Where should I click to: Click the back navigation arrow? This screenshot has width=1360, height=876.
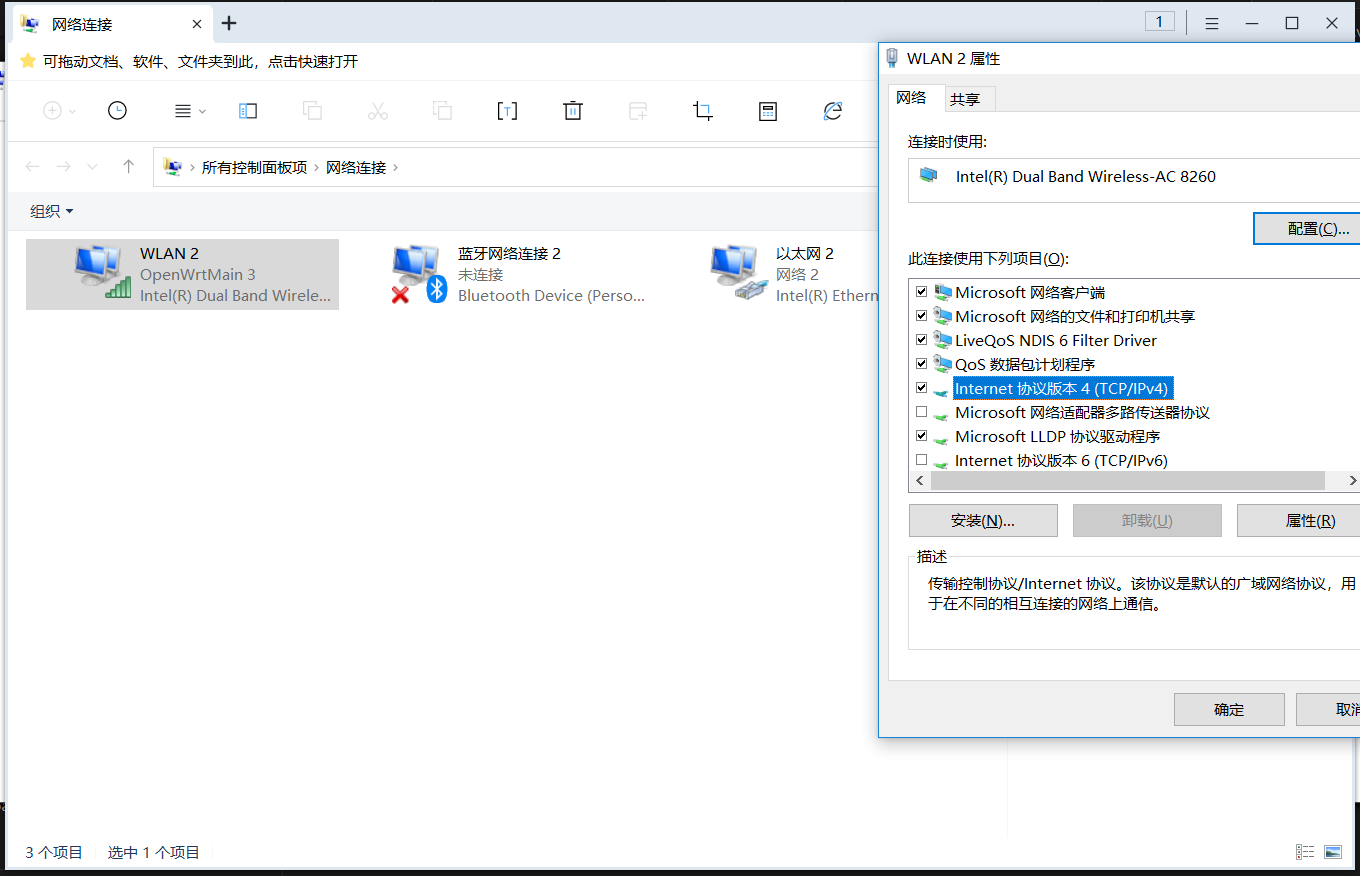[33, 167]
